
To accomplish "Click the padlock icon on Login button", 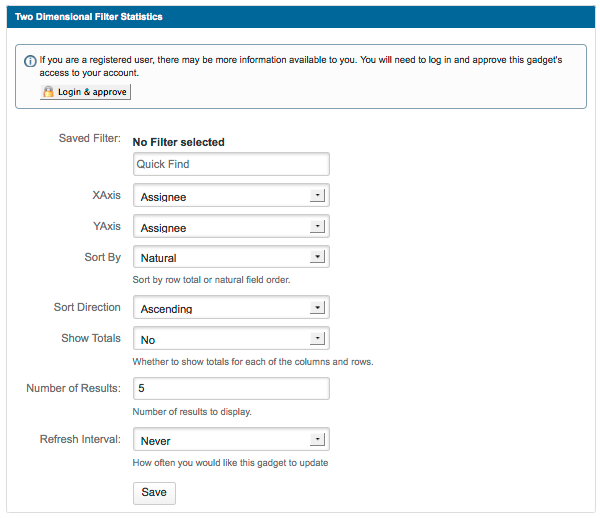I will pyautogui.click(x=48, y=92).
